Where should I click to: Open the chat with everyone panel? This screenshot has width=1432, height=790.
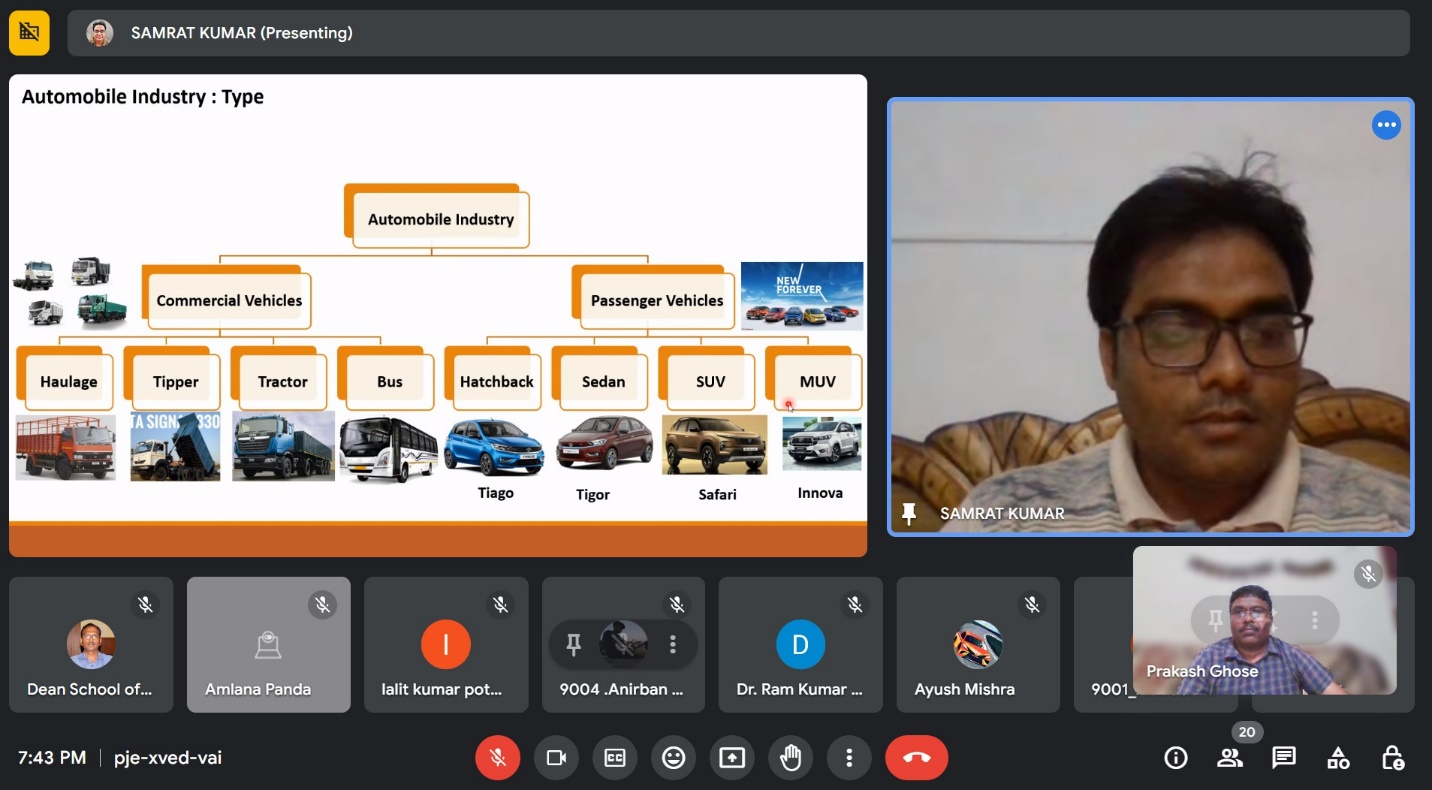pos(1284,758)
